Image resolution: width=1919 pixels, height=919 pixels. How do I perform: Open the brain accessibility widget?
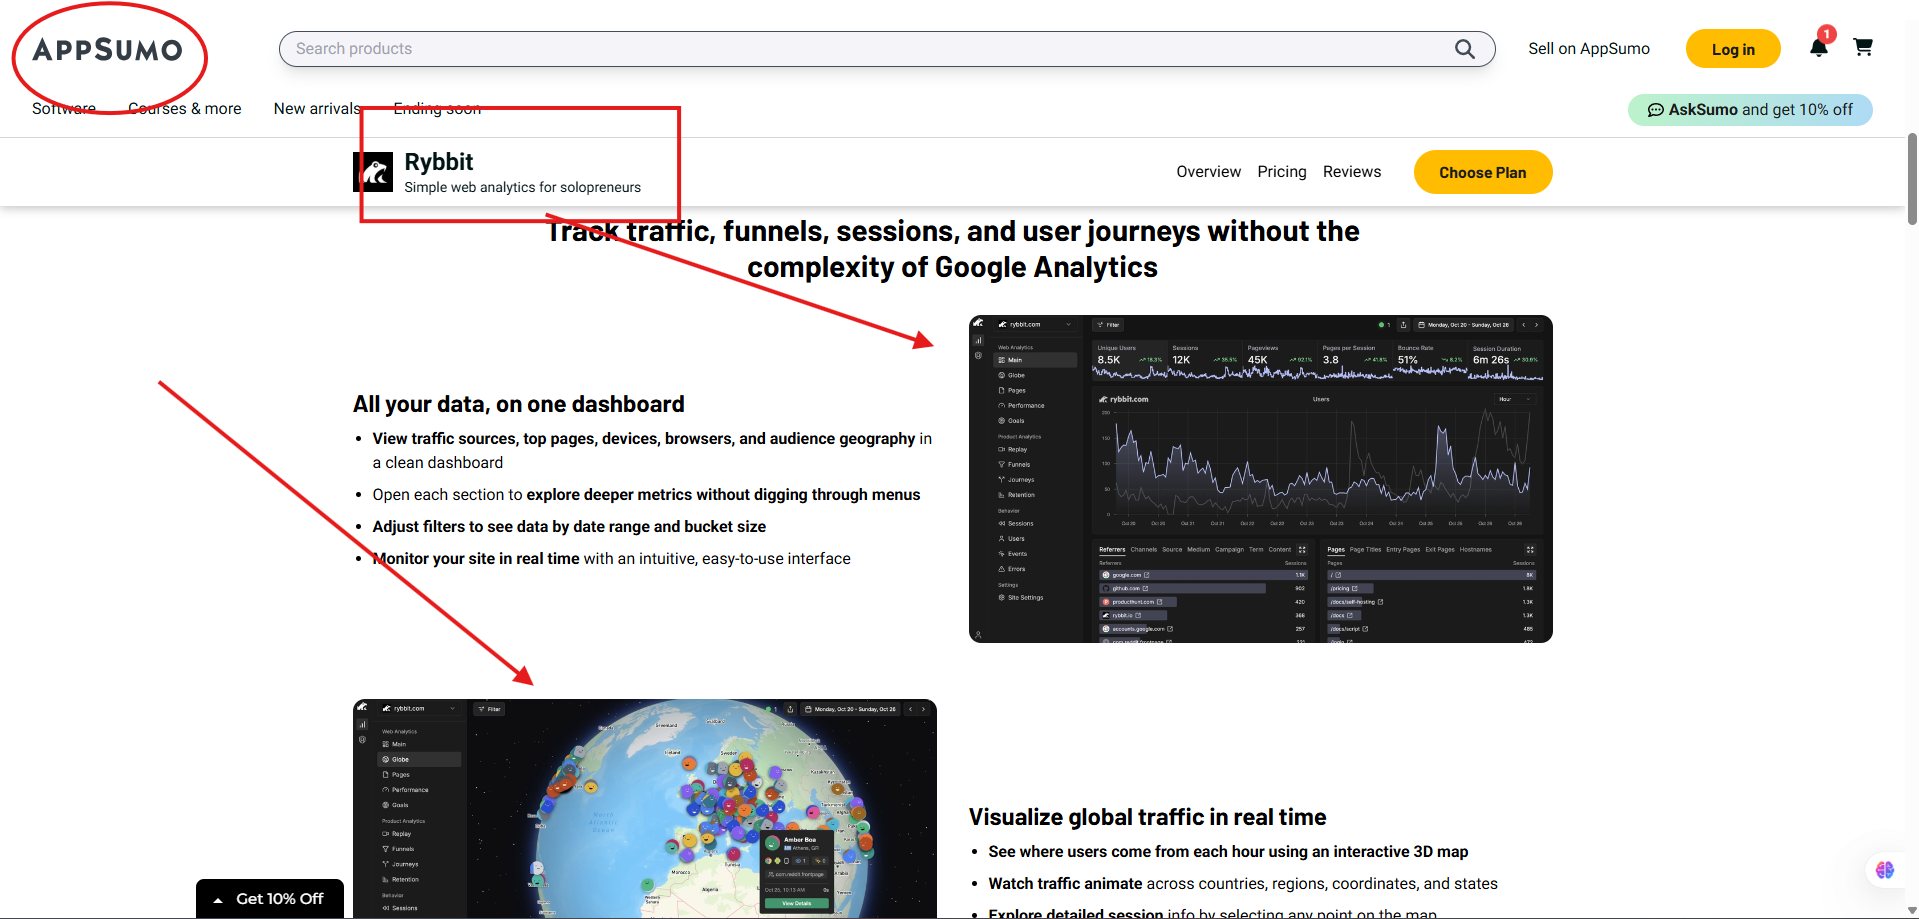coord(1885,870)
